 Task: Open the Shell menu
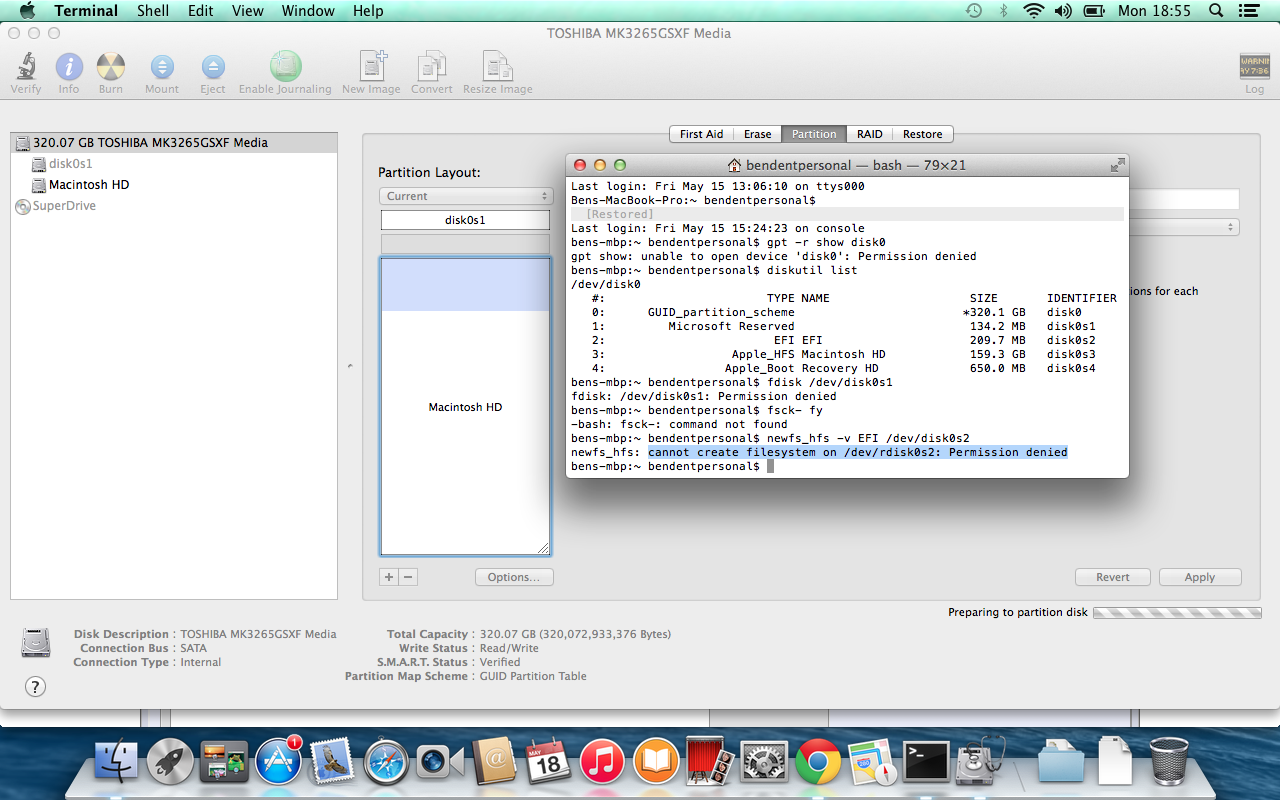coord(153,11)
